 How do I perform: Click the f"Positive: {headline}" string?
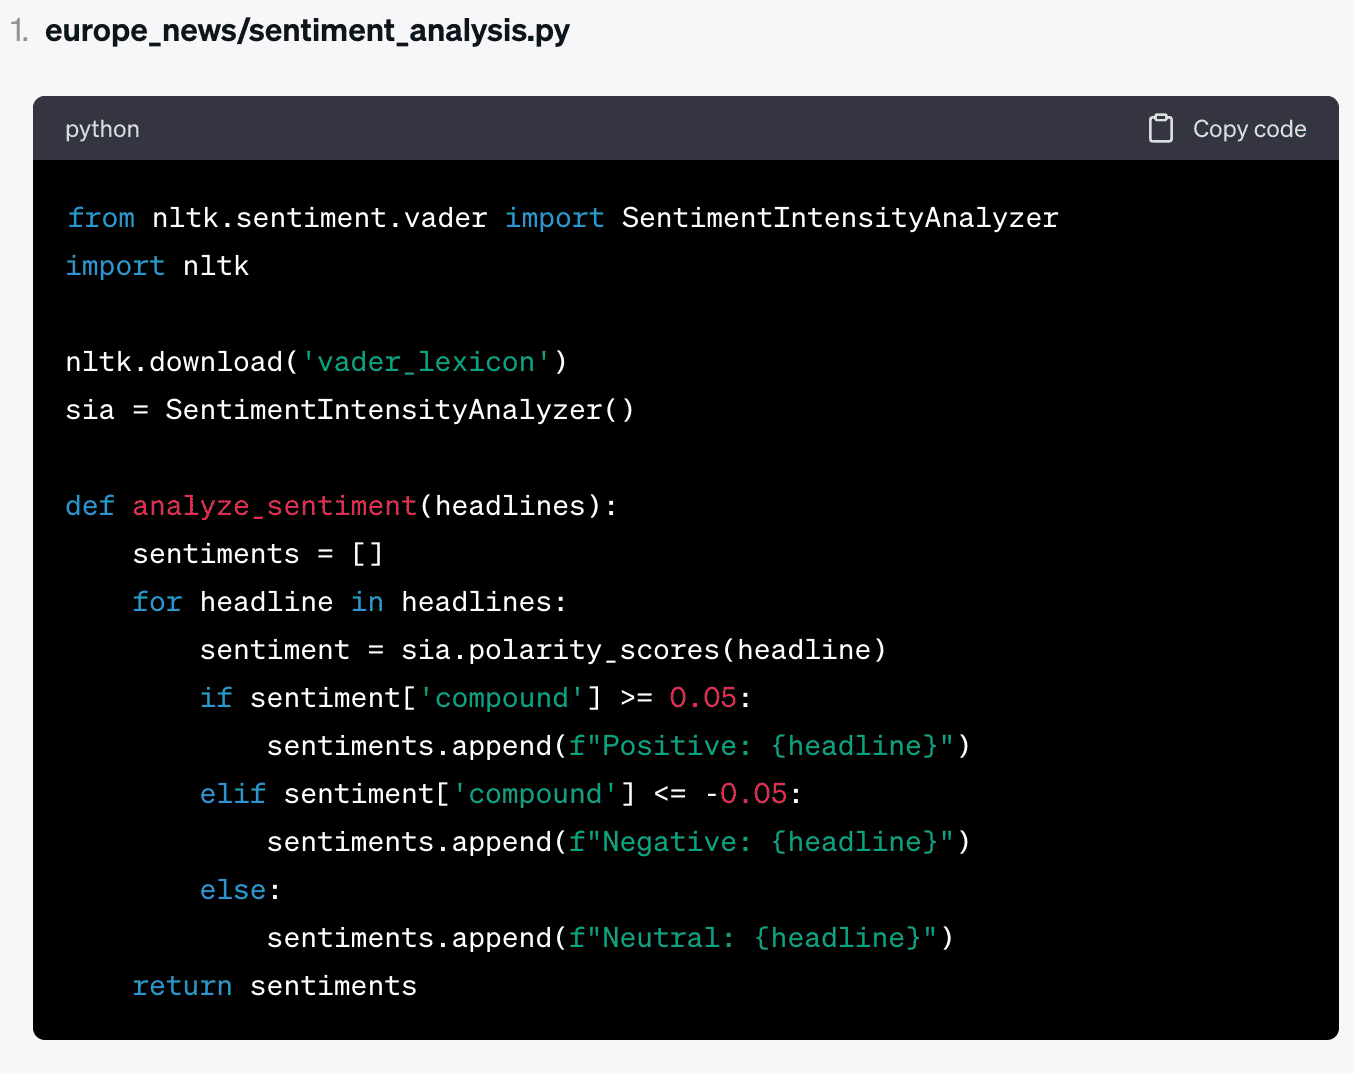(x=761, y=745)
